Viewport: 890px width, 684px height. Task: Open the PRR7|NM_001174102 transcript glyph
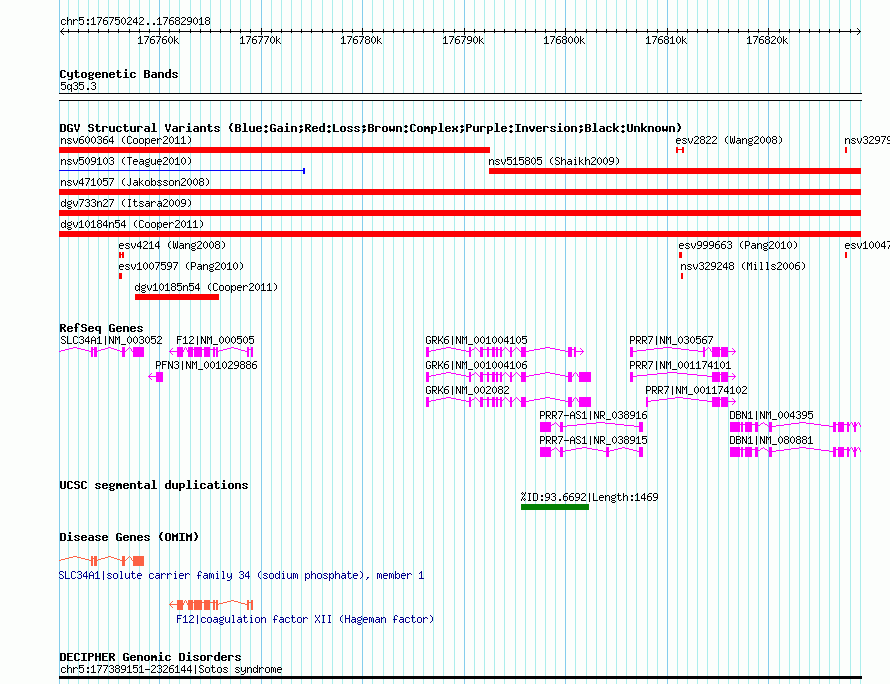[691, 402]
